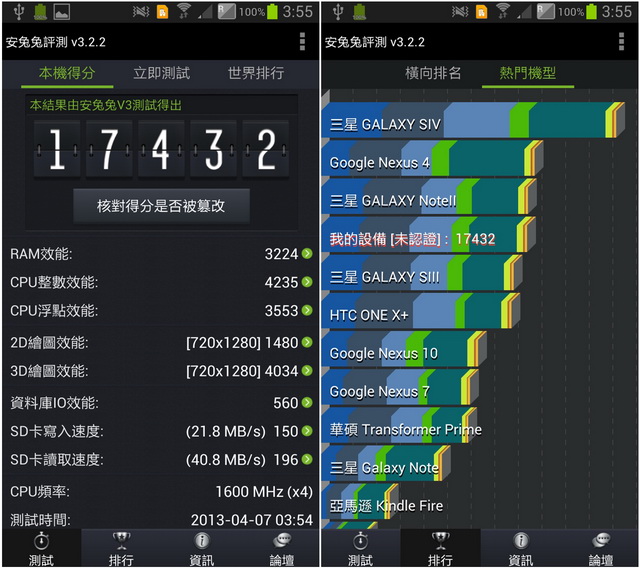Tap green arrow next to CPU浮點效能 score
Image resolution: width=640 pixels, height=569 pixels.
[307, 310]
